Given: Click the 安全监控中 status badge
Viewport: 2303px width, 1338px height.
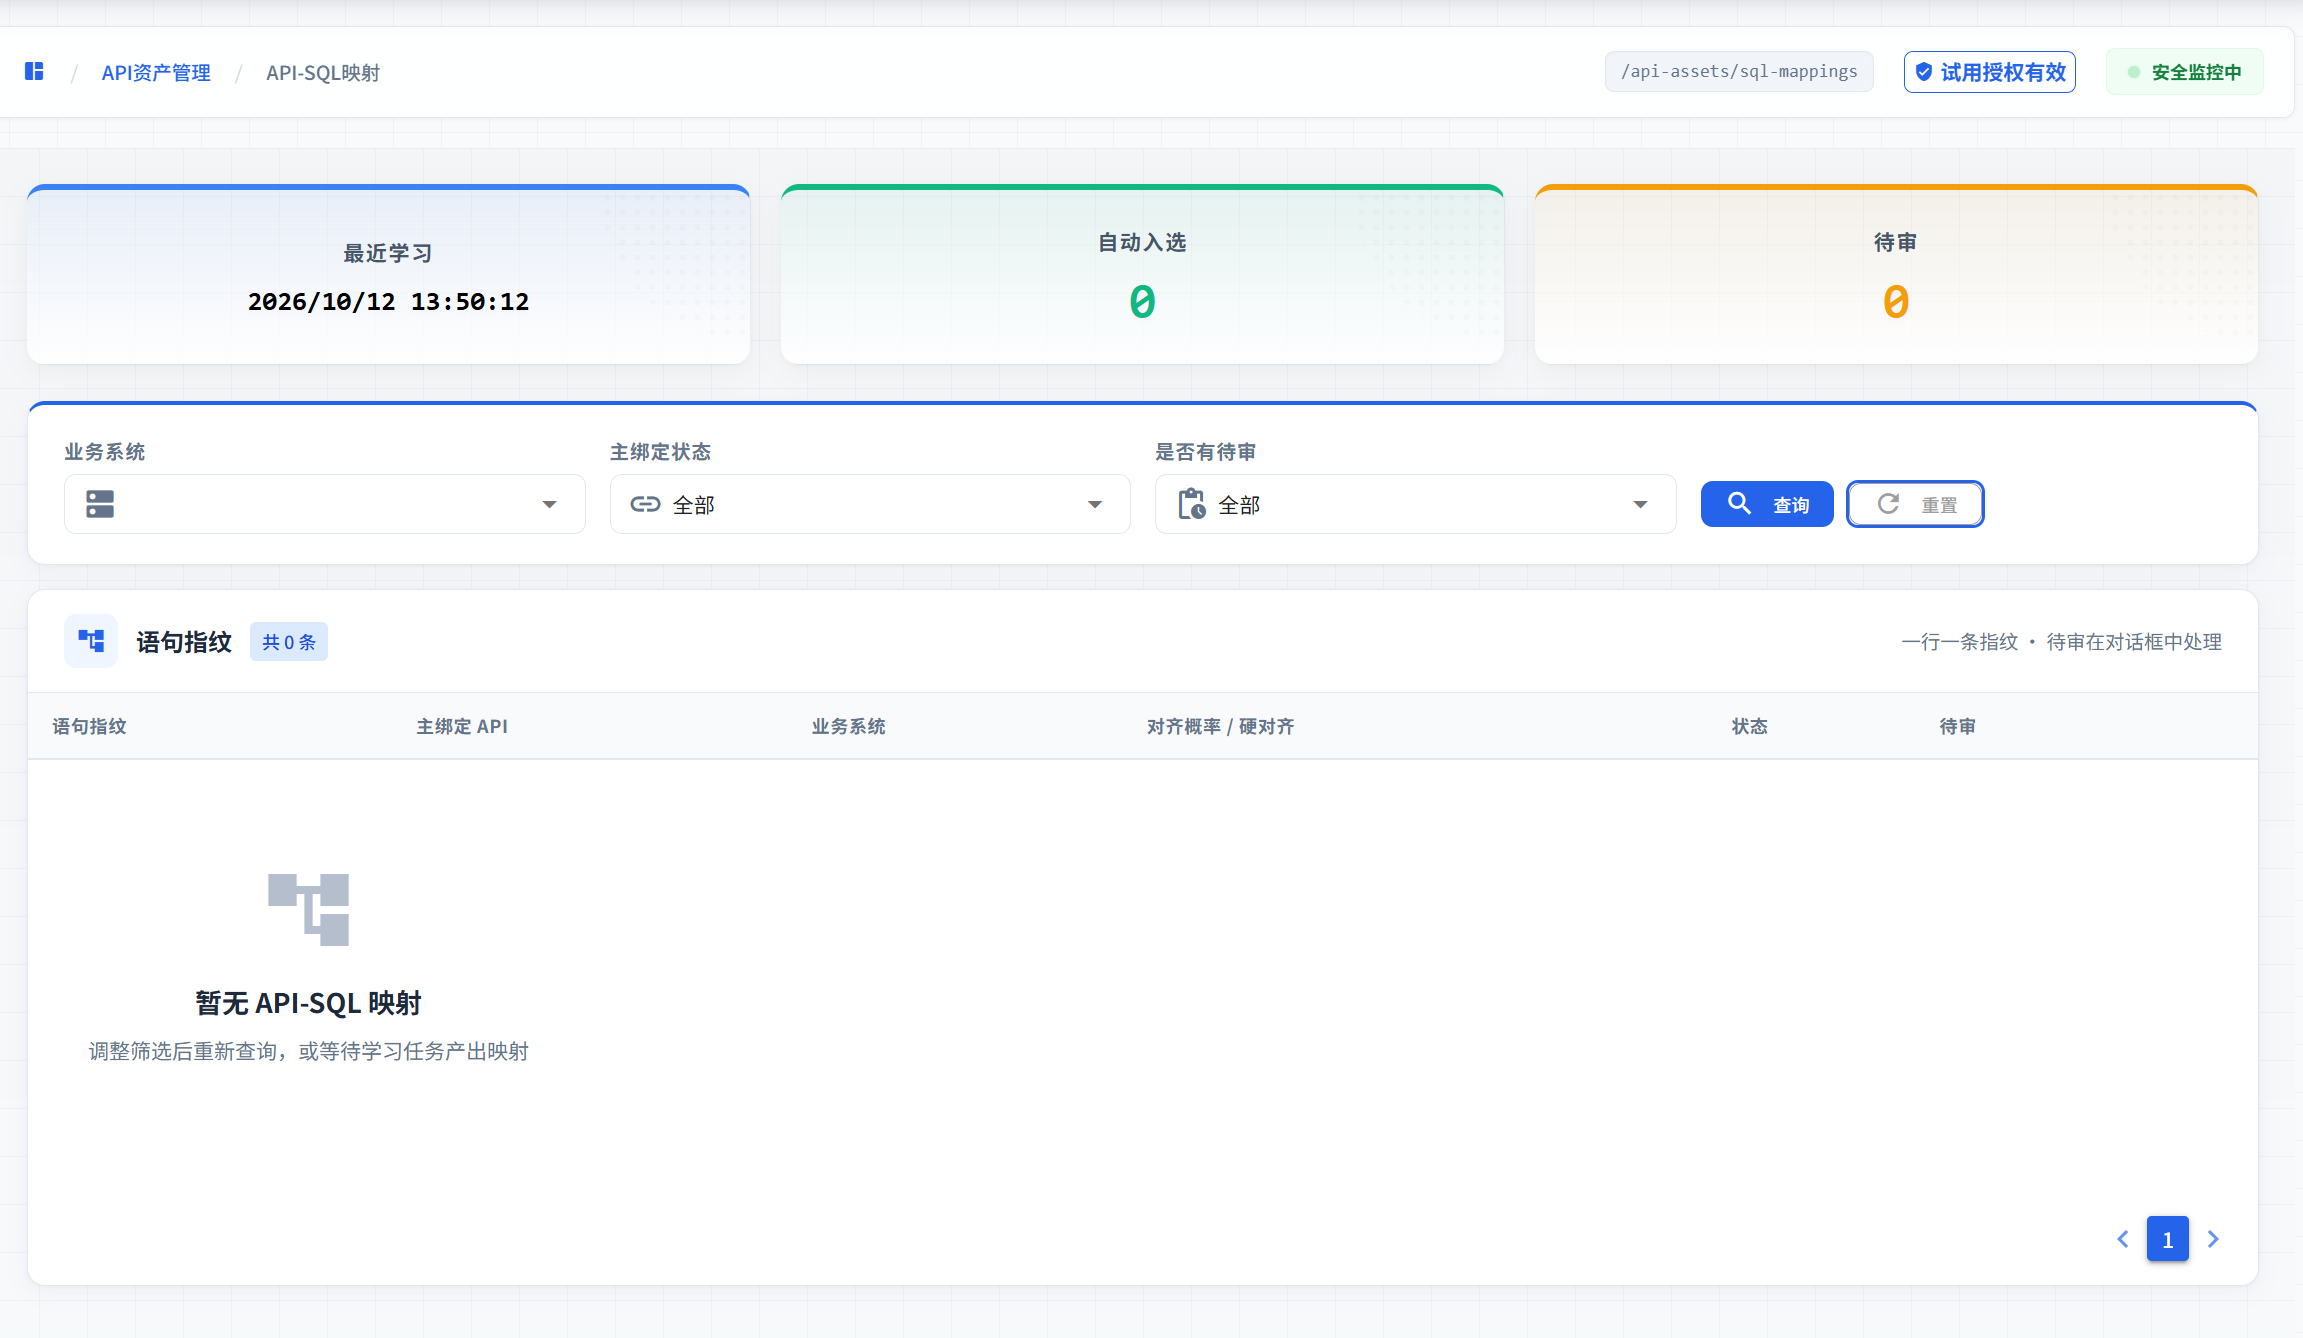Looking at the screenshot, I should coord(2185,72).
